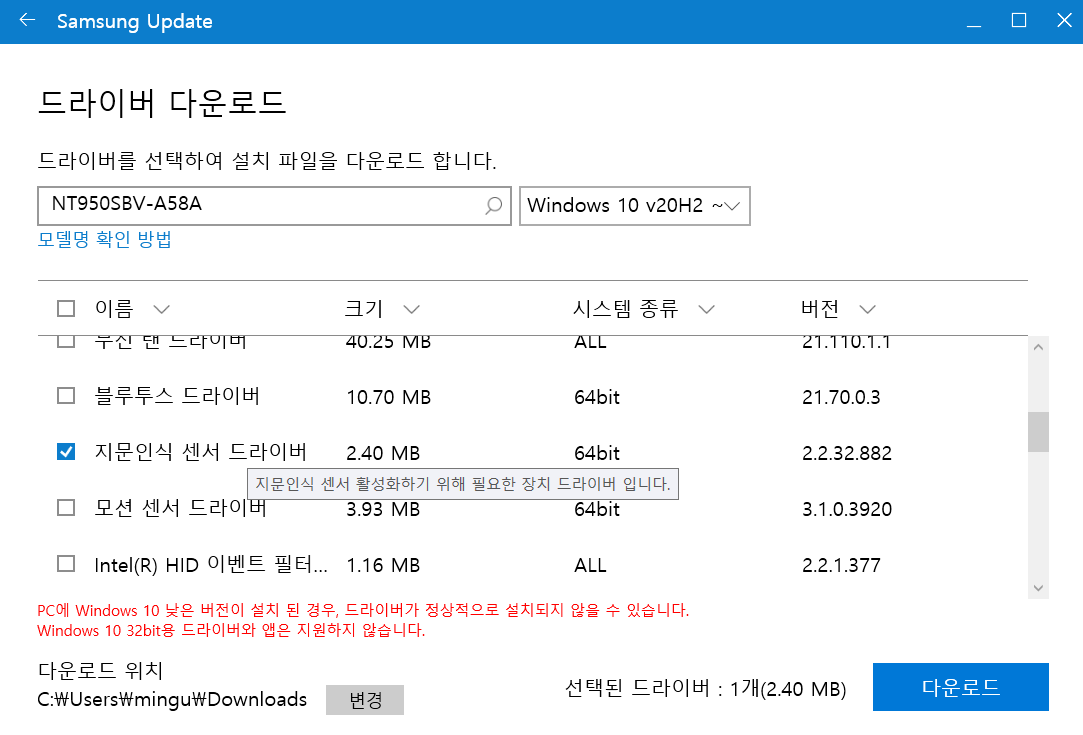Viewport: 1083px width, 735px height.
Task: Click the 선택된 드라이버 : 1개(2.40 MB) summary
Action: click(705, 688)
